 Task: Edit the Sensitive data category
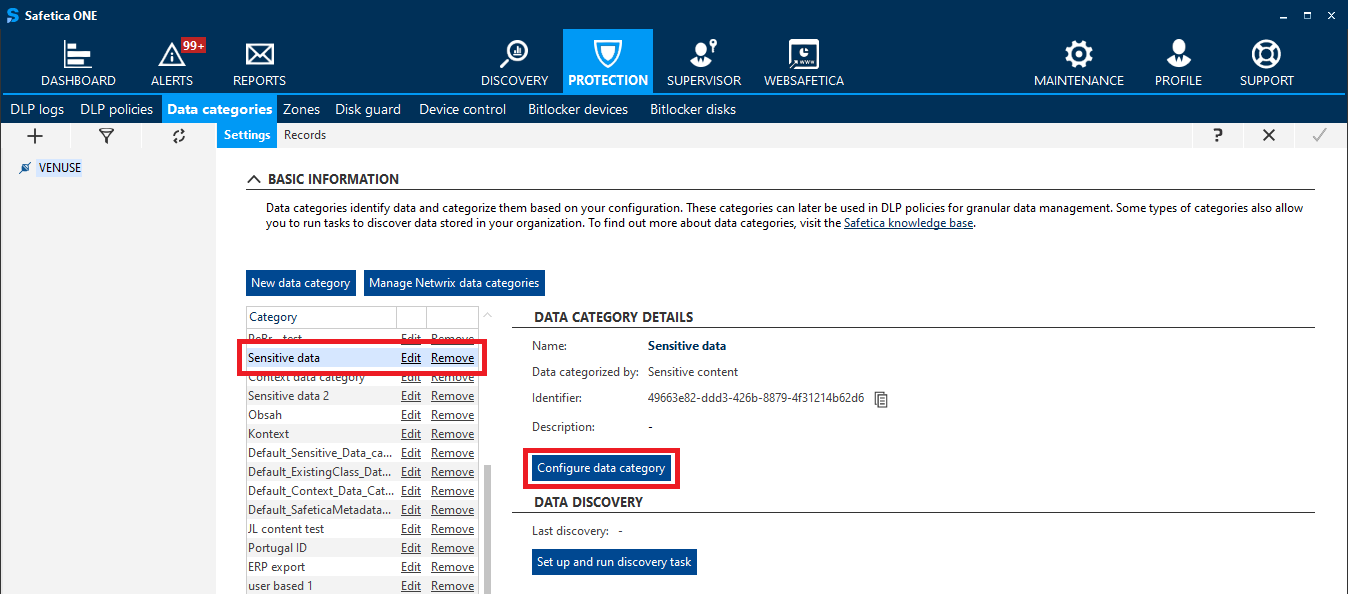click(x=411, y=358)
